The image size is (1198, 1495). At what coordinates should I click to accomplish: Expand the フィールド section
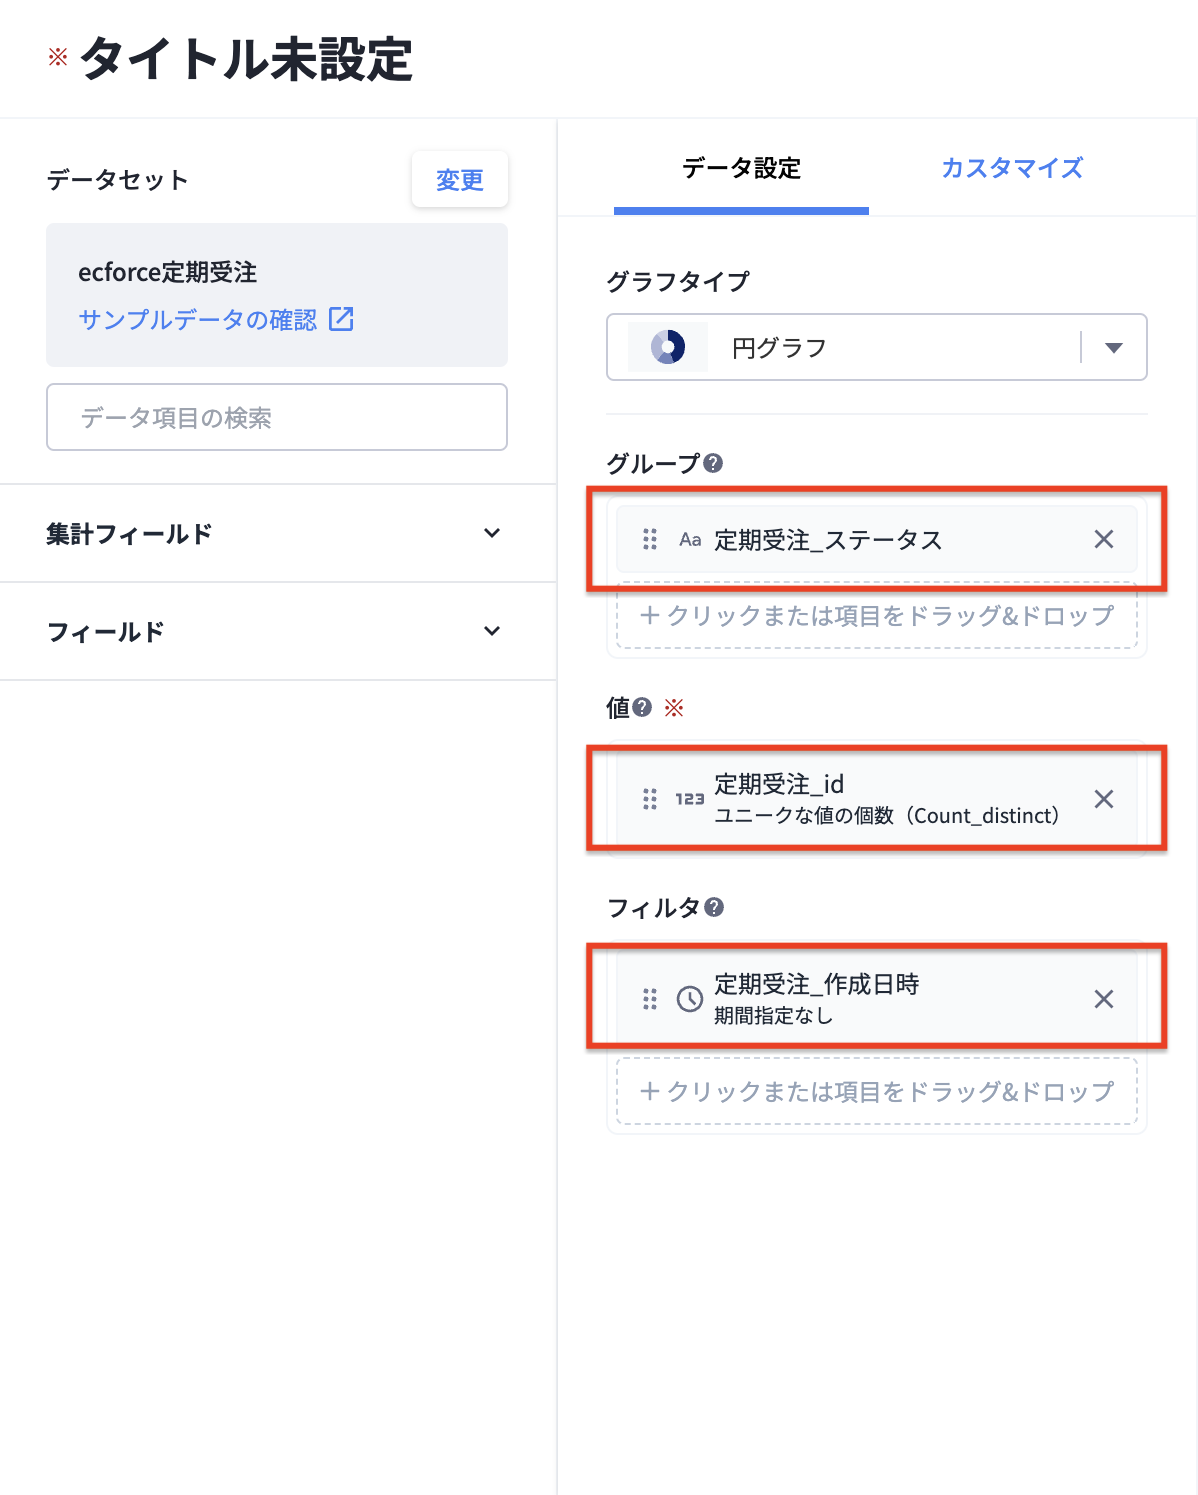(x=278, y=631)
